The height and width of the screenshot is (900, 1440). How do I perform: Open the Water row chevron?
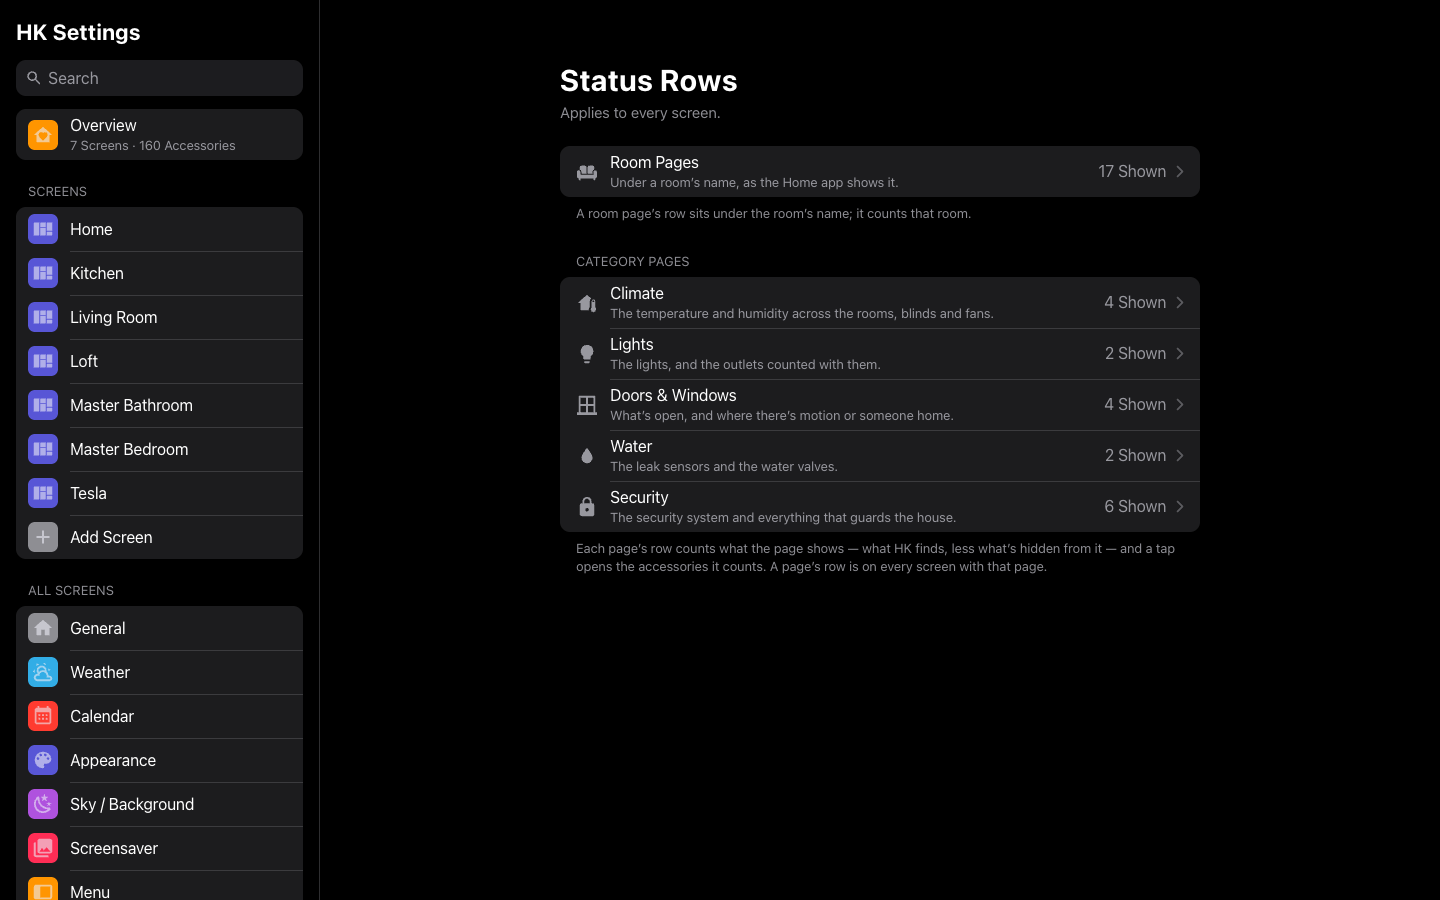click(1180, 456)
